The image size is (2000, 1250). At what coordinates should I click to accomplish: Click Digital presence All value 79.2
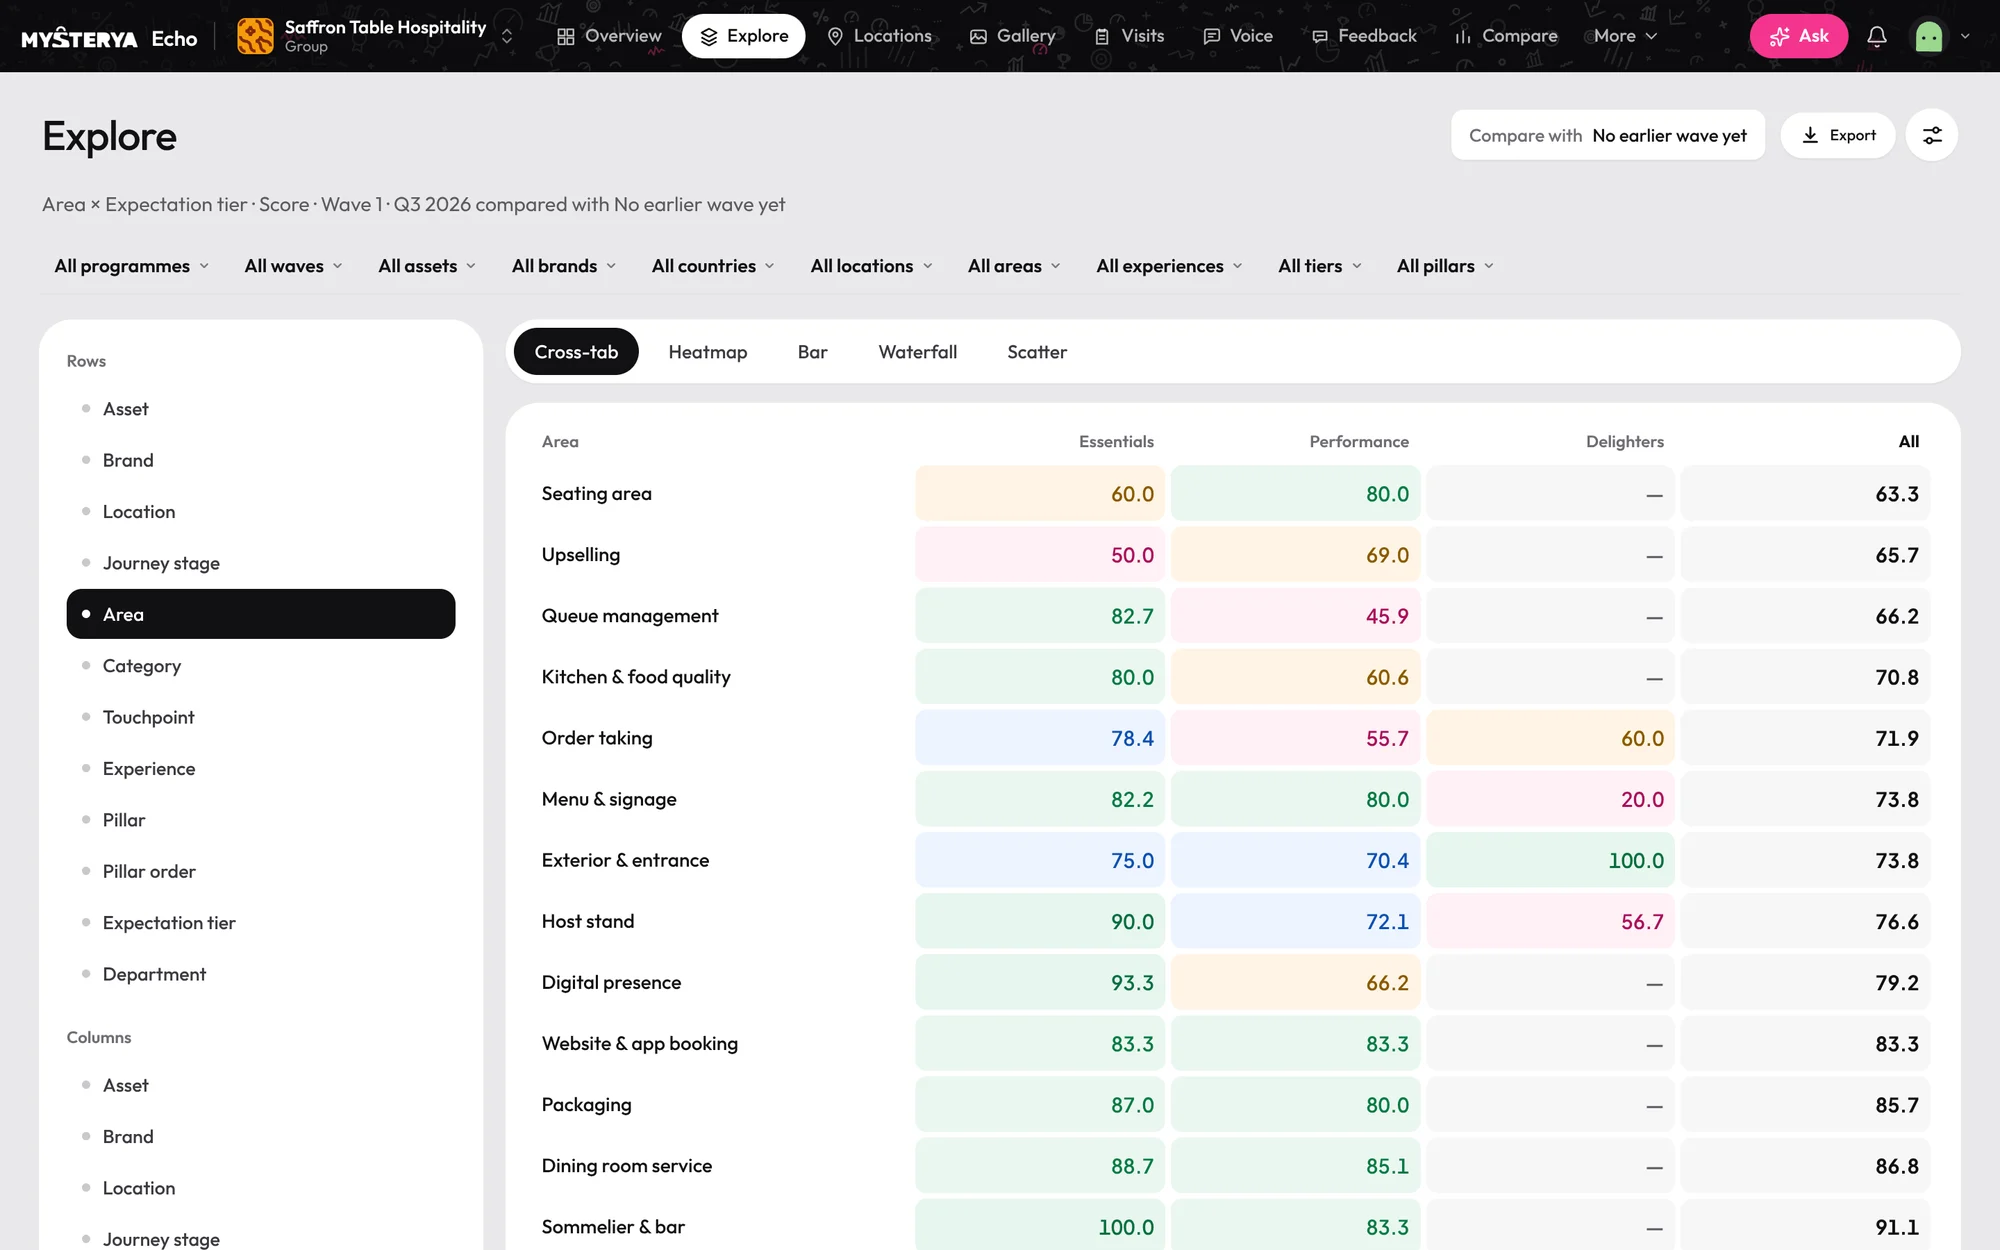click(x=1805, y=982)
